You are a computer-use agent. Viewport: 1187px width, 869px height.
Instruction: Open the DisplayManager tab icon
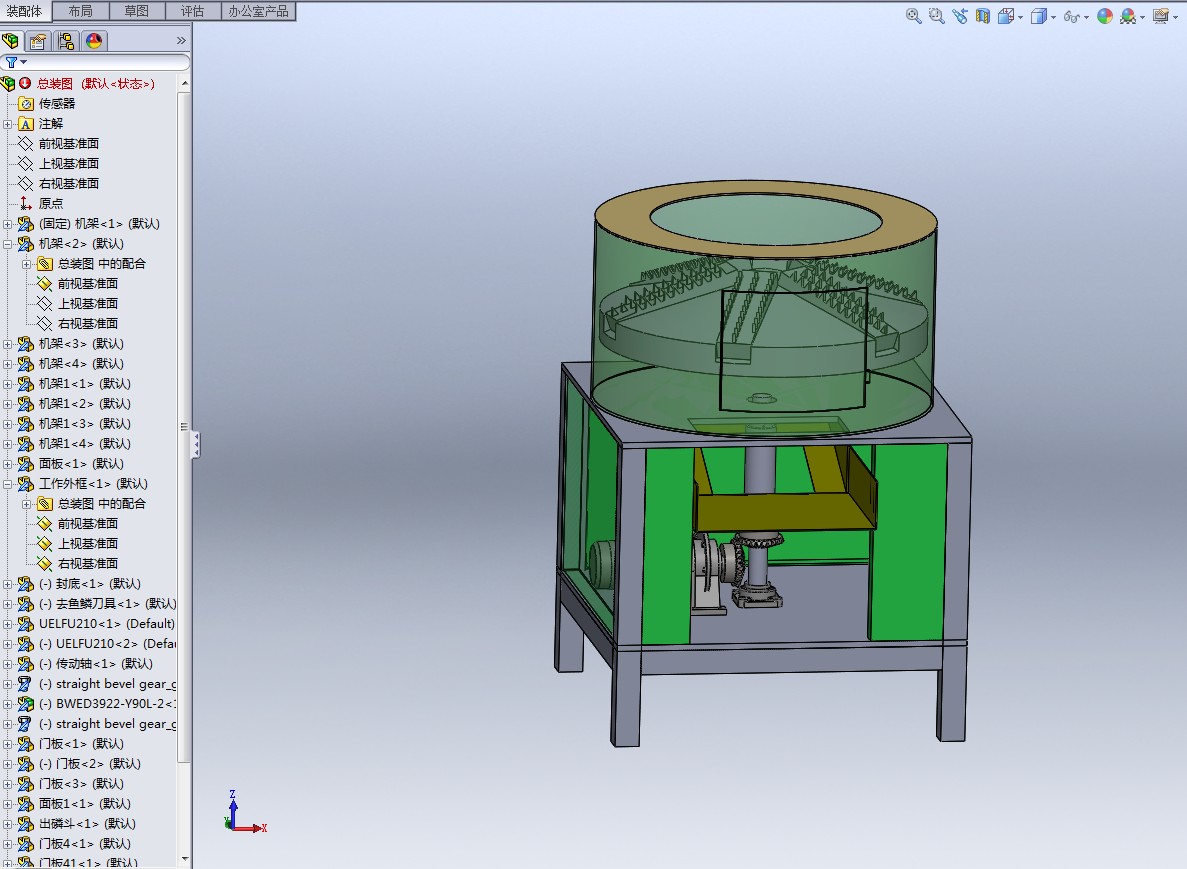coord(94,41)
